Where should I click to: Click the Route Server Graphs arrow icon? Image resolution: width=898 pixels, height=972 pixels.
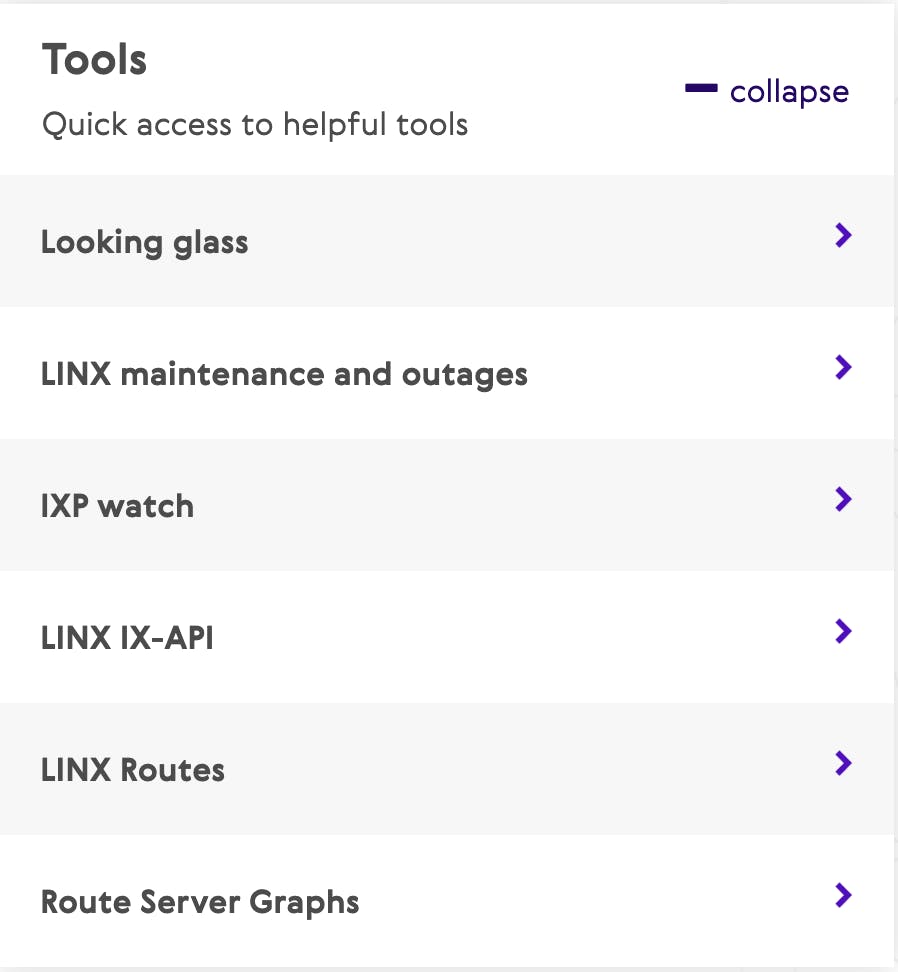click(x=843, y=895)
